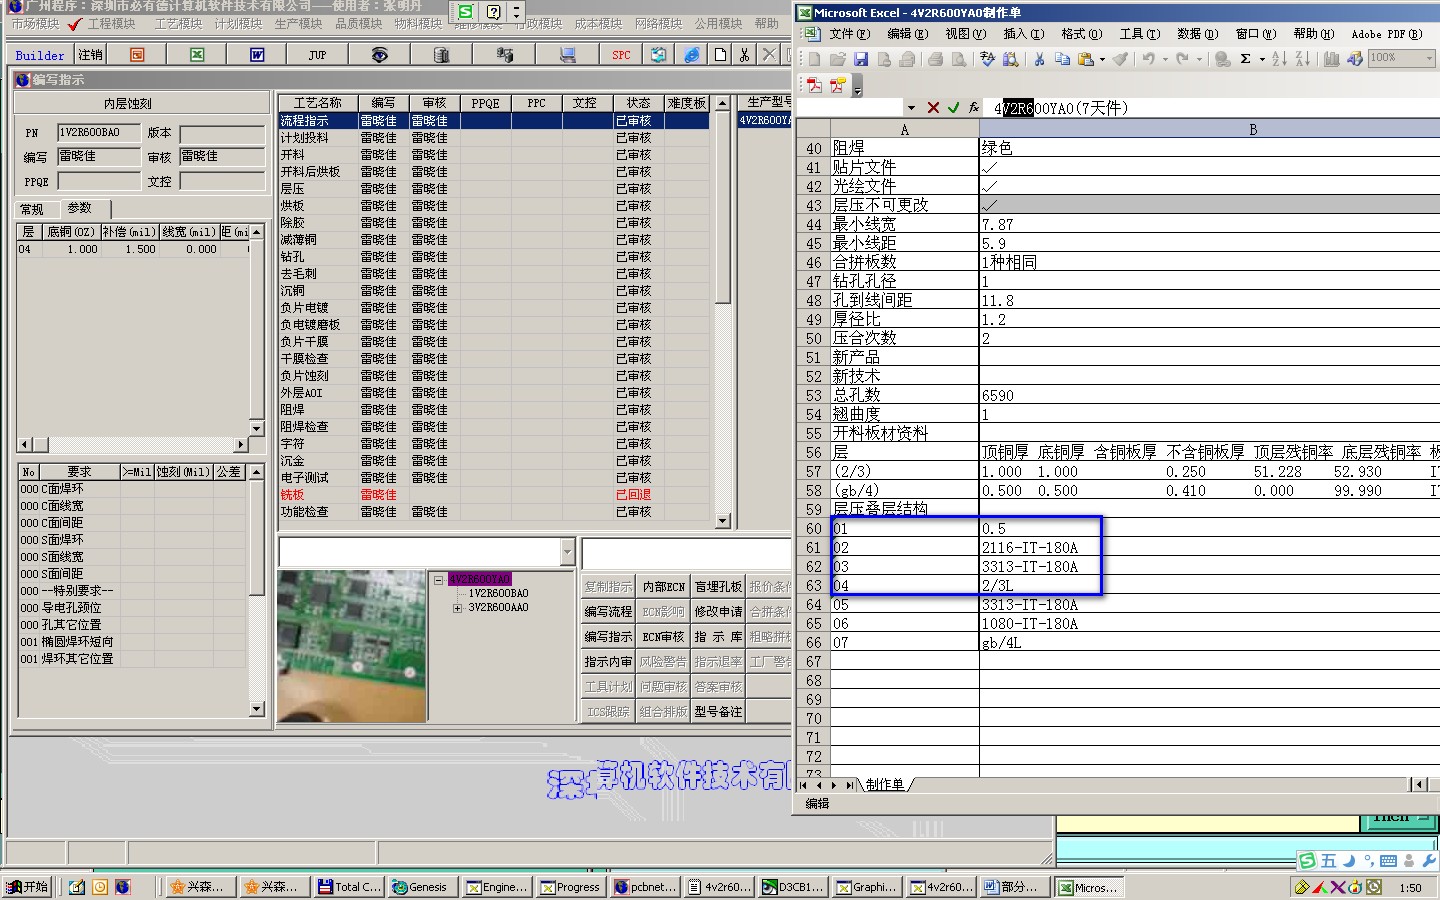Click the Excel Cut scissors icon

pos(1039,59)
